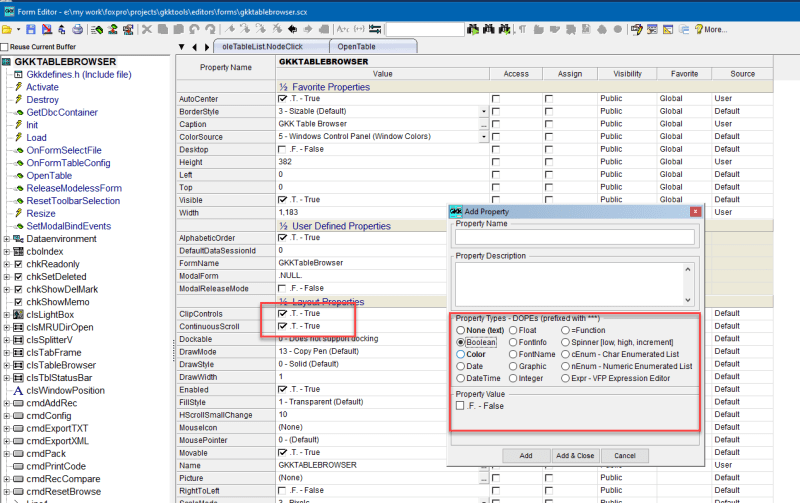The height and width of the screenshot is (503, 800).
Task: Click the Add button in Add Property
Action: [526, 456]
